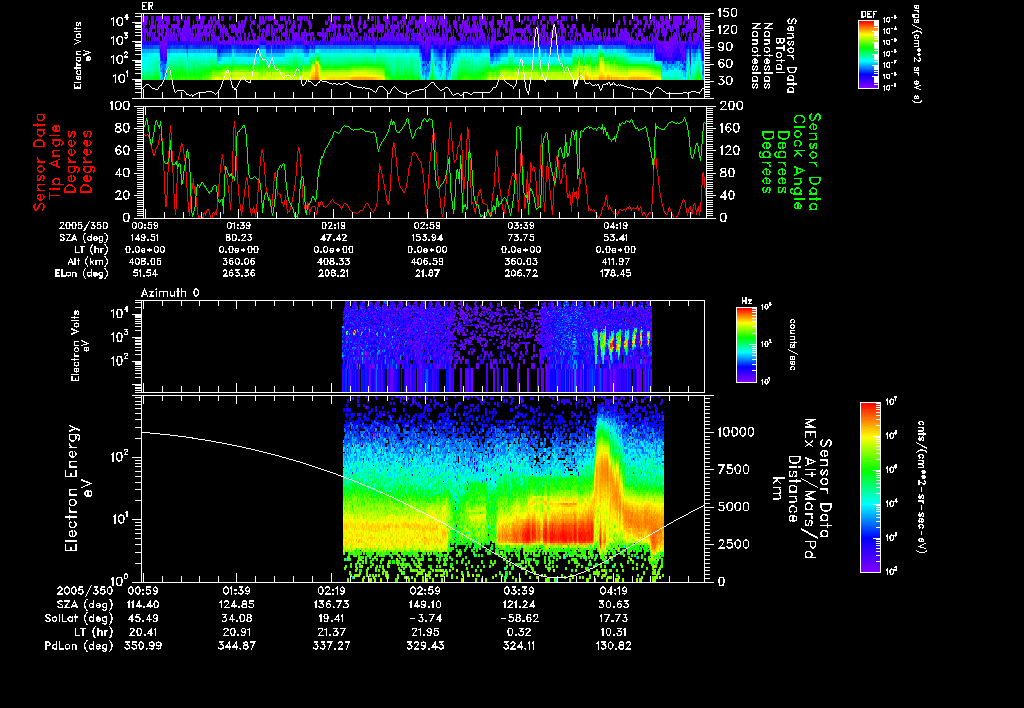The height and width of the screenshot is (708, 1024).
Task: Click the cnts/(cm**2-sr-sec-eV) color scale bar
Action: point(870,487)
